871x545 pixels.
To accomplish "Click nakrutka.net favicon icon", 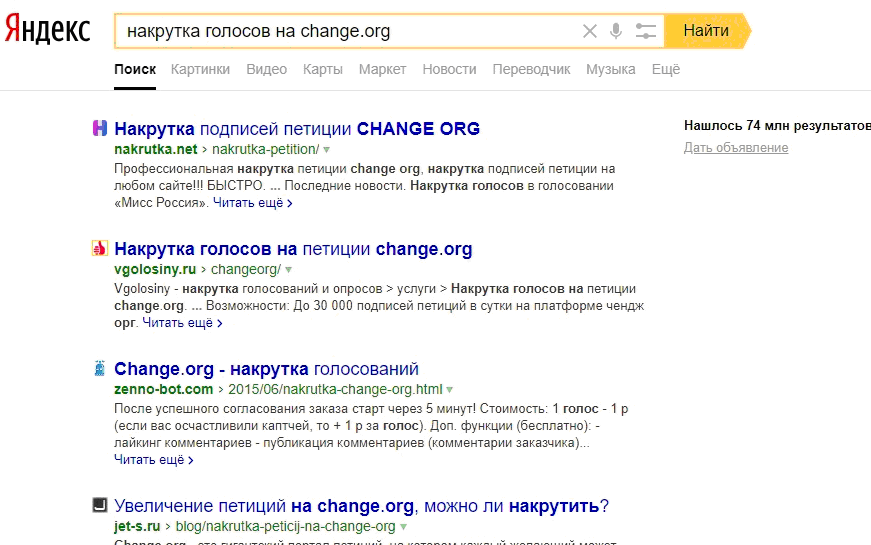I will pos(100,128).
